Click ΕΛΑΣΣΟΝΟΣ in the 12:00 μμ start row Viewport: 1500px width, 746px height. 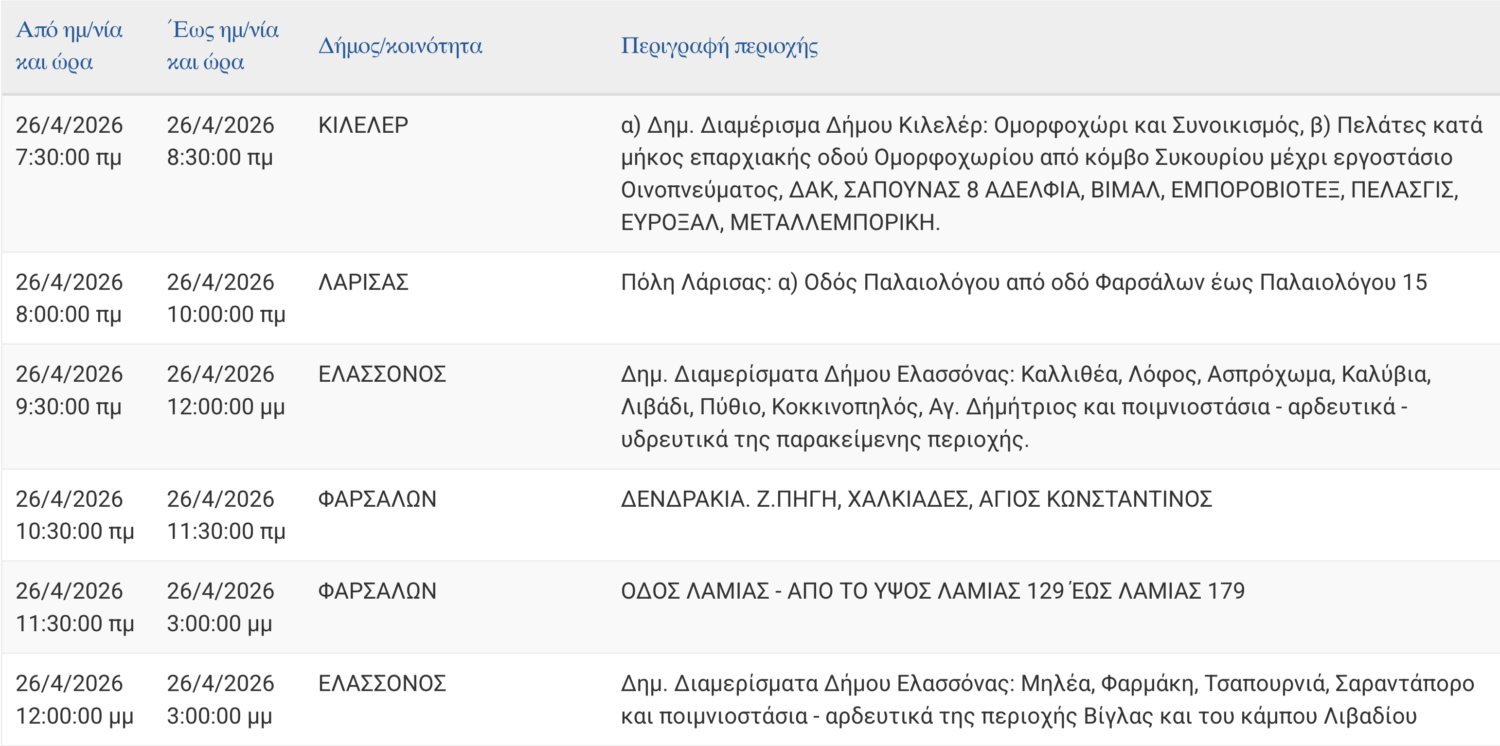[381, 684]
